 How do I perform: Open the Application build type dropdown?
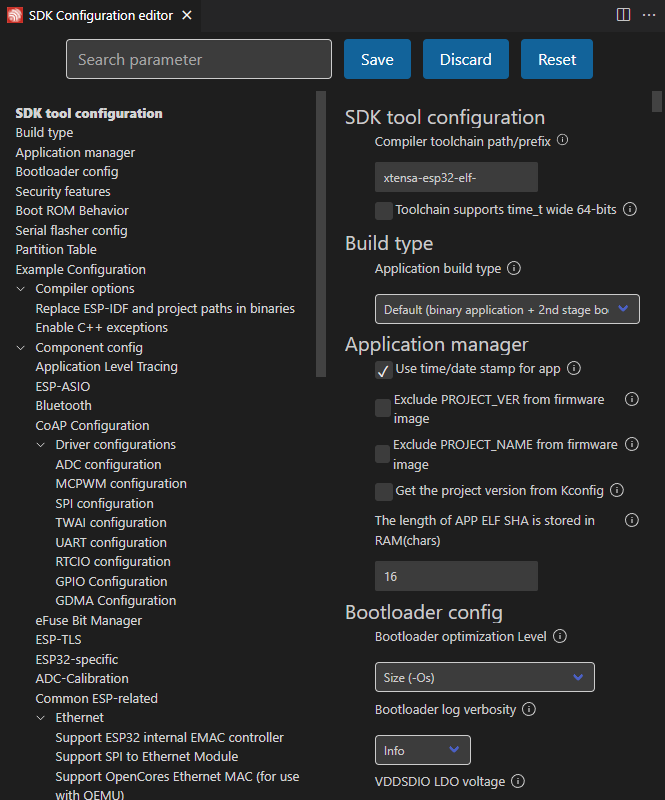507,309
